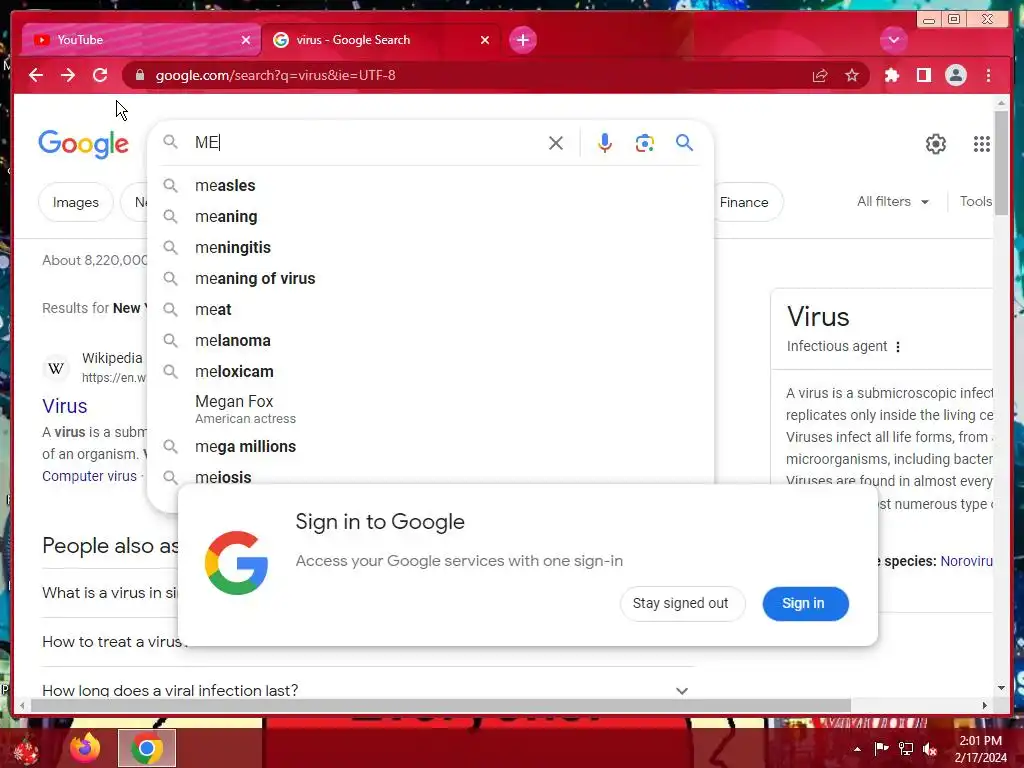Choose the meloxicam suggestion
Image resolution: width=1024 pixels, height=768 pixels.
(x=431, y=372)
